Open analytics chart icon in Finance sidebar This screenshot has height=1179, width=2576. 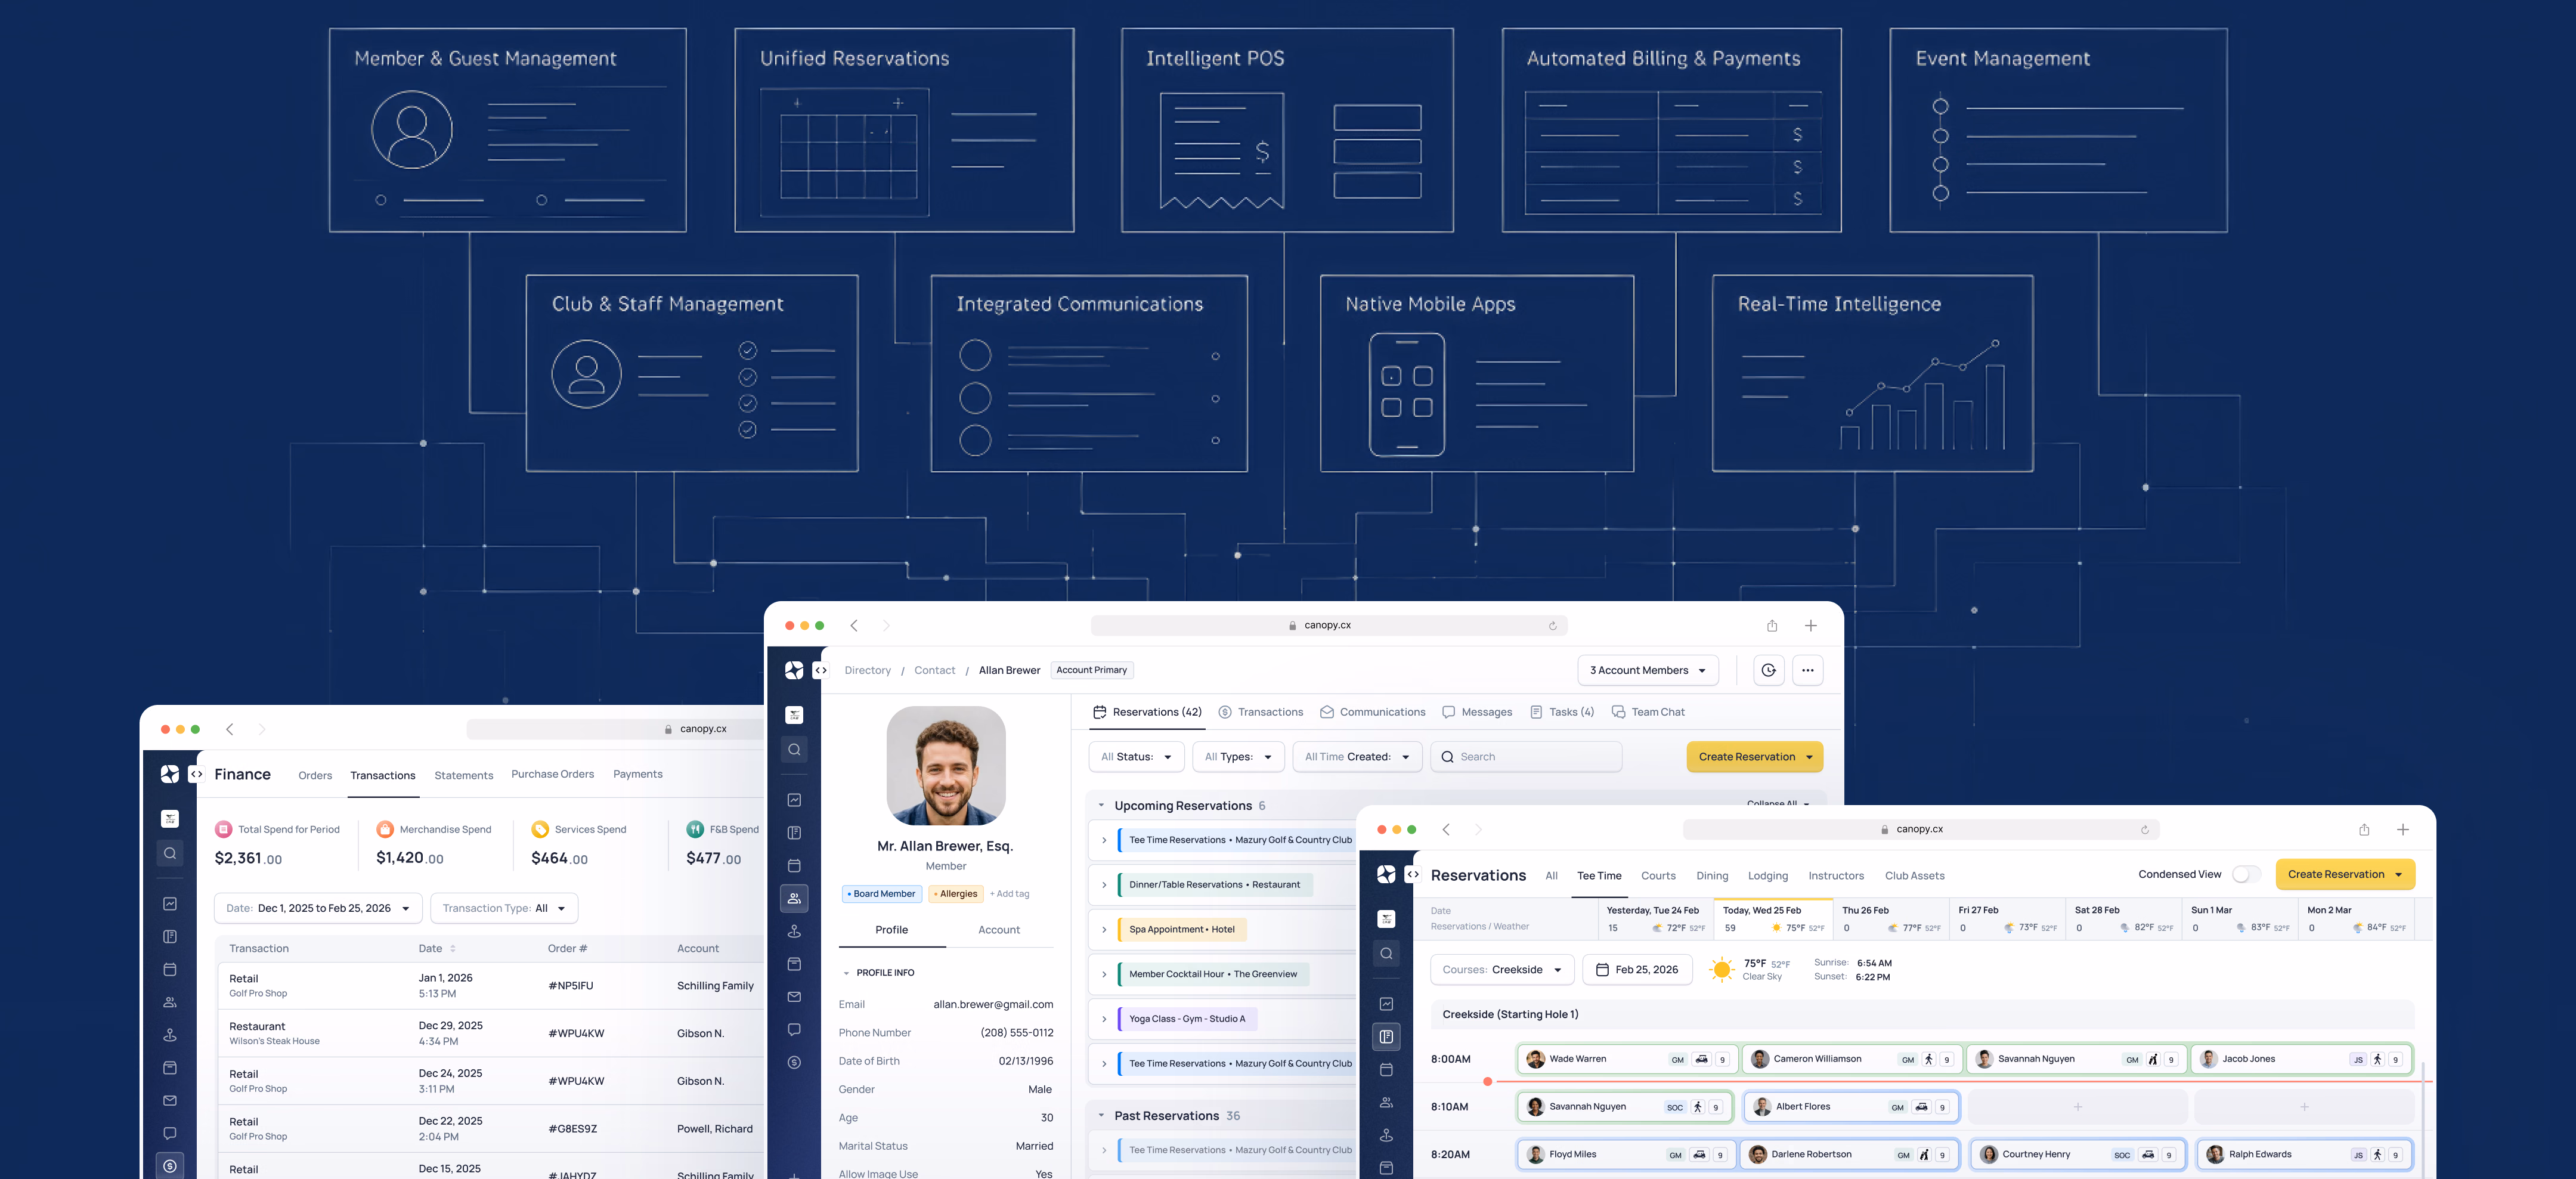pos(170,903)
